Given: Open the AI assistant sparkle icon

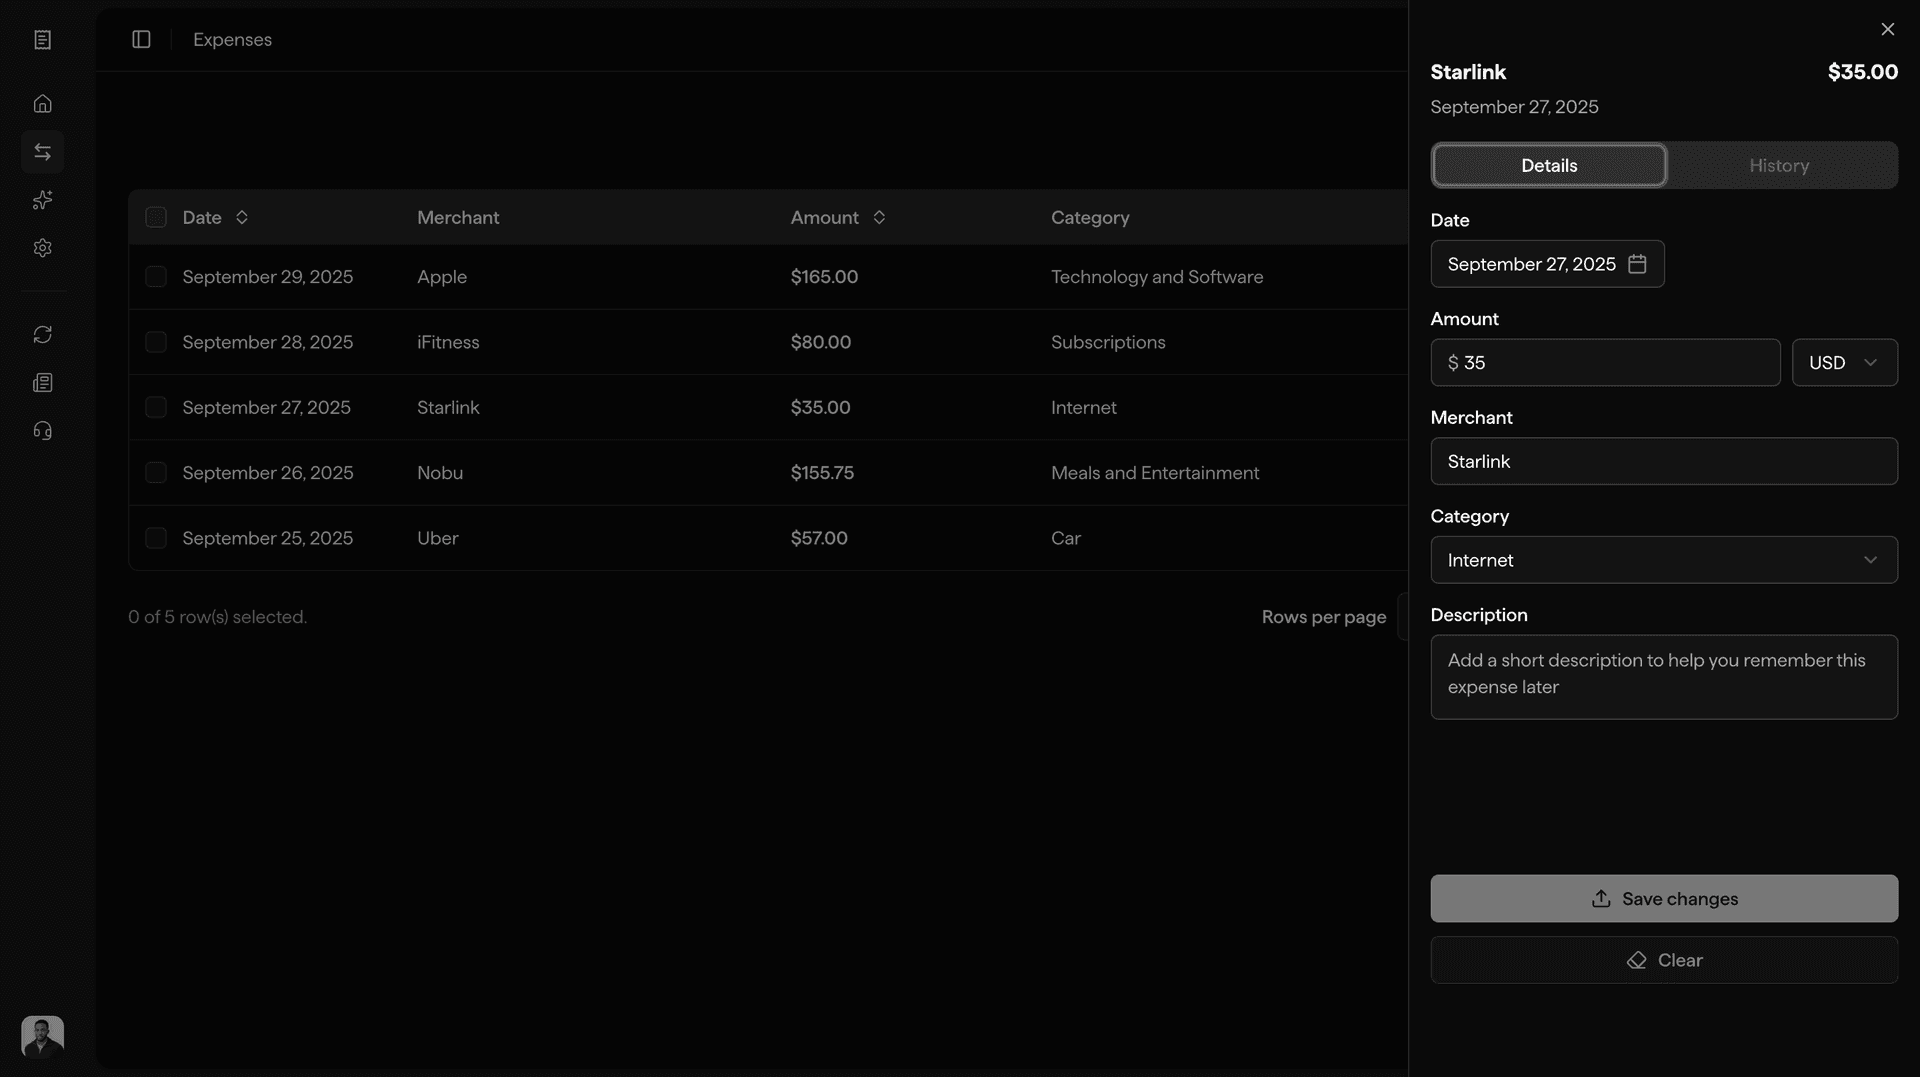Looking at the screenshot, I should point(43,200).
